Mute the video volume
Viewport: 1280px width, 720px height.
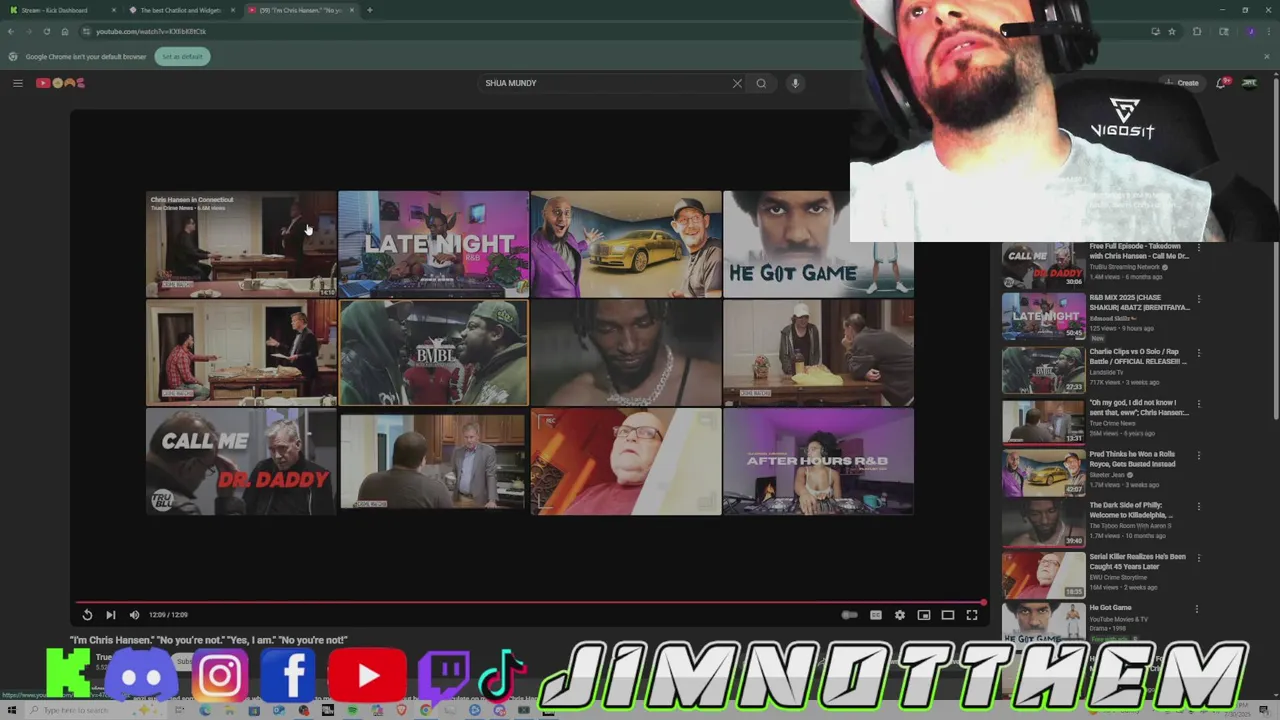[134, 615]
